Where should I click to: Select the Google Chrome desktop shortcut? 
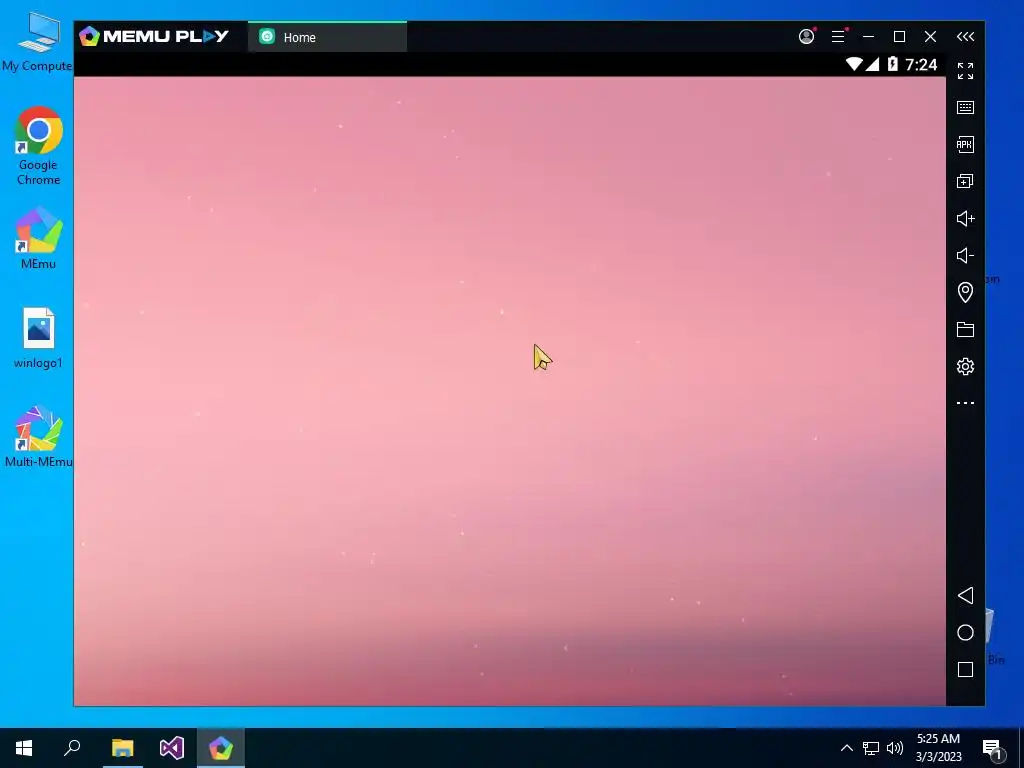pos(39,146)
